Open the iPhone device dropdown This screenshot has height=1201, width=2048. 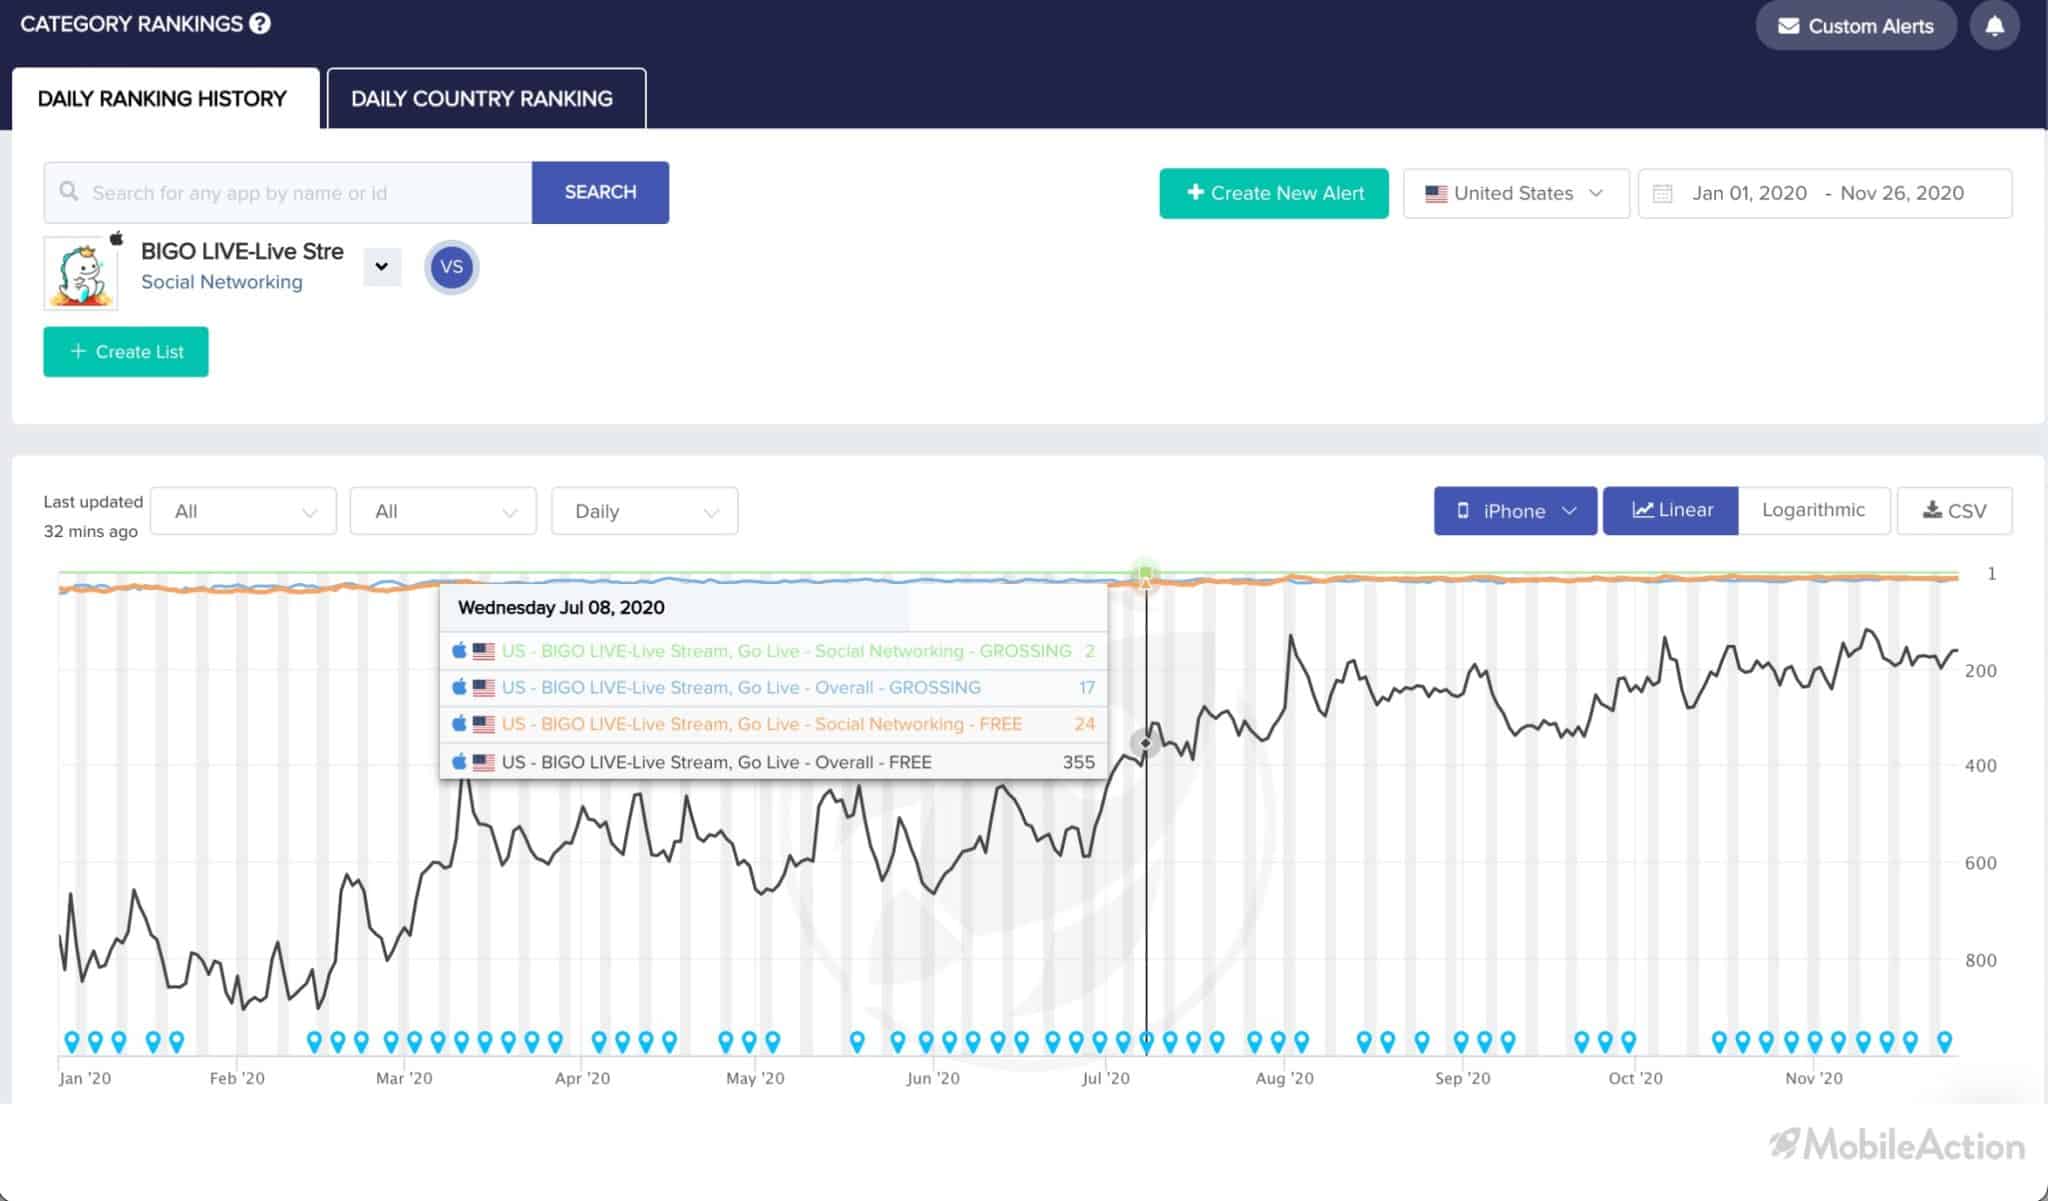click(1515, 511)
